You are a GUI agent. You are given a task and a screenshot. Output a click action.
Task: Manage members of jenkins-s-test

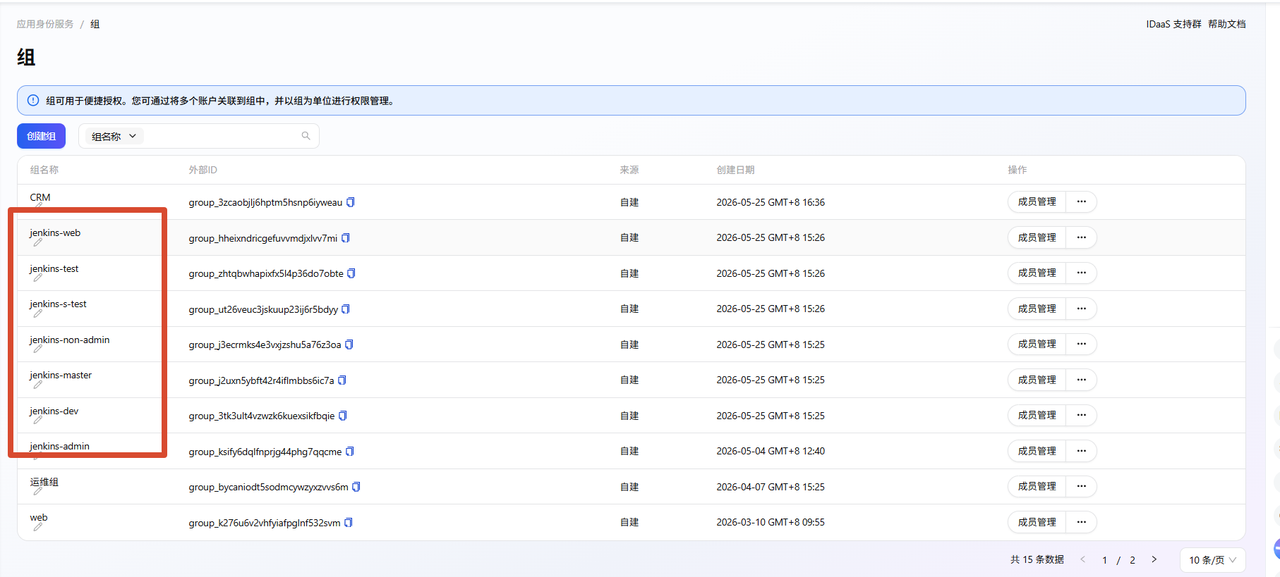pyautogui.click(x=1037, y=309)
